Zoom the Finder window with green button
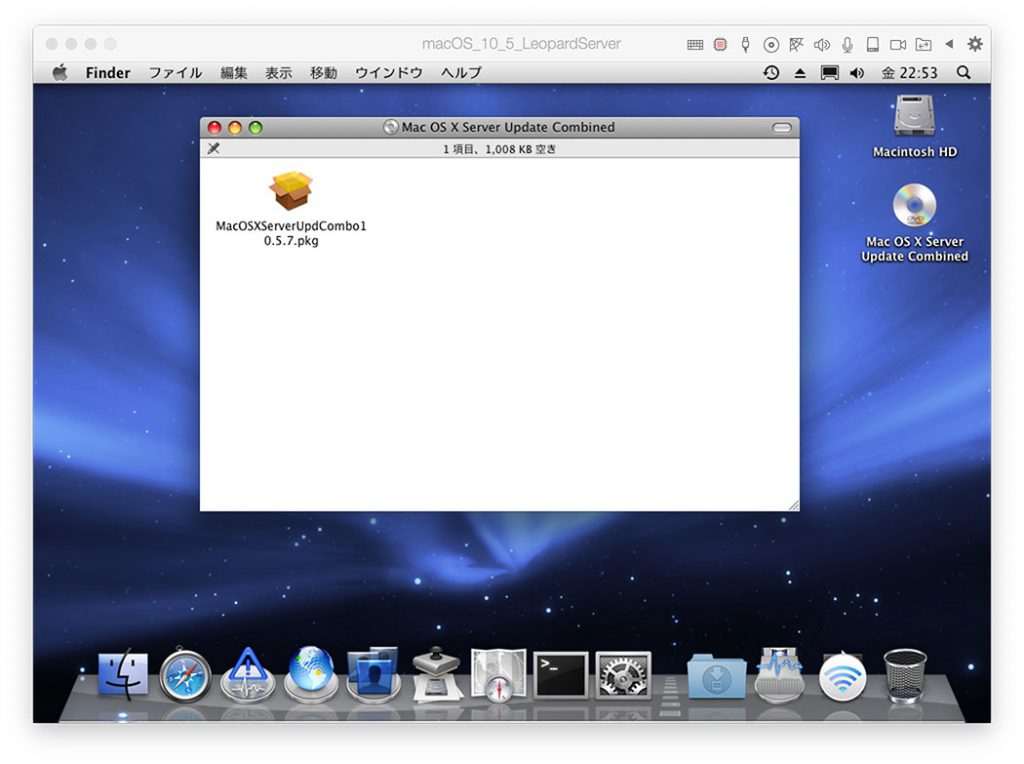Viewport: 1024px width, 764px height. click(255, 127)
